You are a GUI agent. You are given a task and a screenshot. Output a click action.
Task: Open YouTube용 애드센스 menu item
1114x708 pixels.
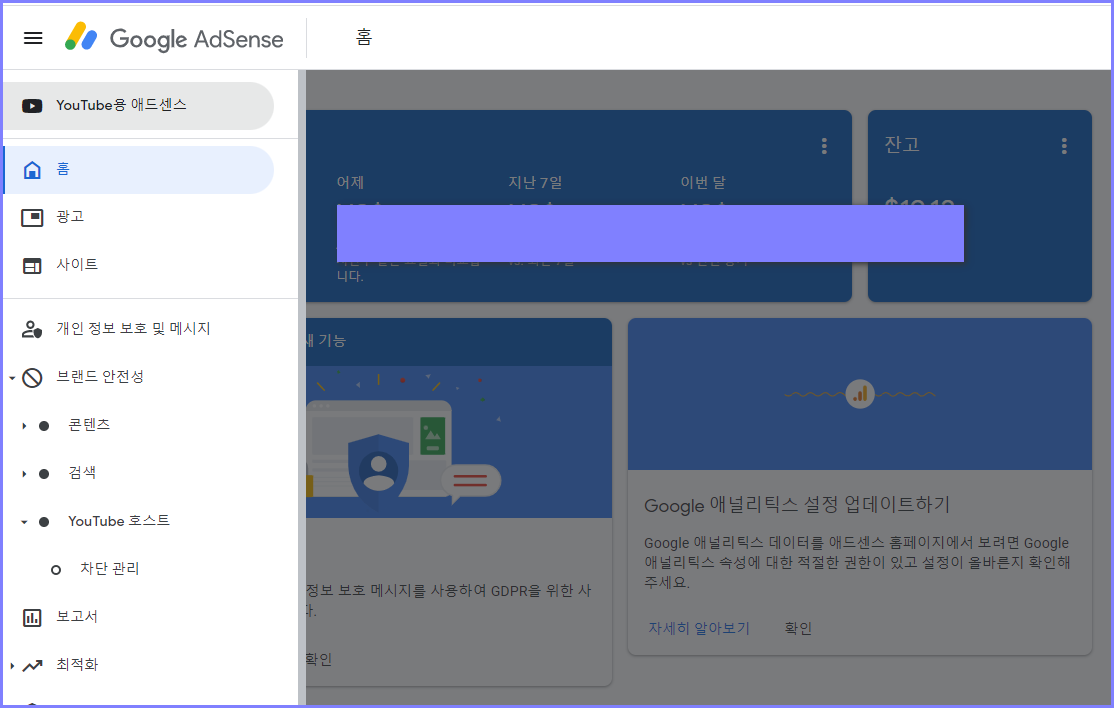[139, 106]
